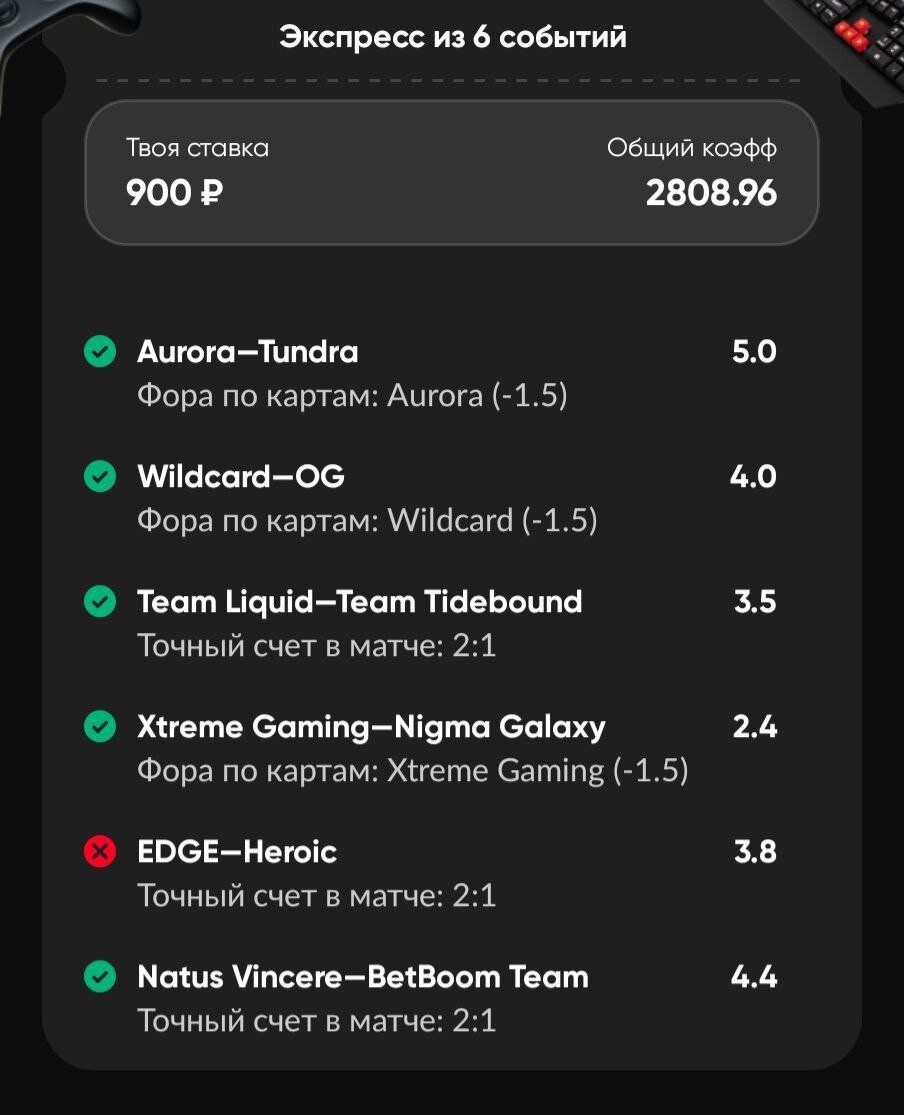Open the Natus Vincere—BetBoom Team match title

click(x=363, y=977)
